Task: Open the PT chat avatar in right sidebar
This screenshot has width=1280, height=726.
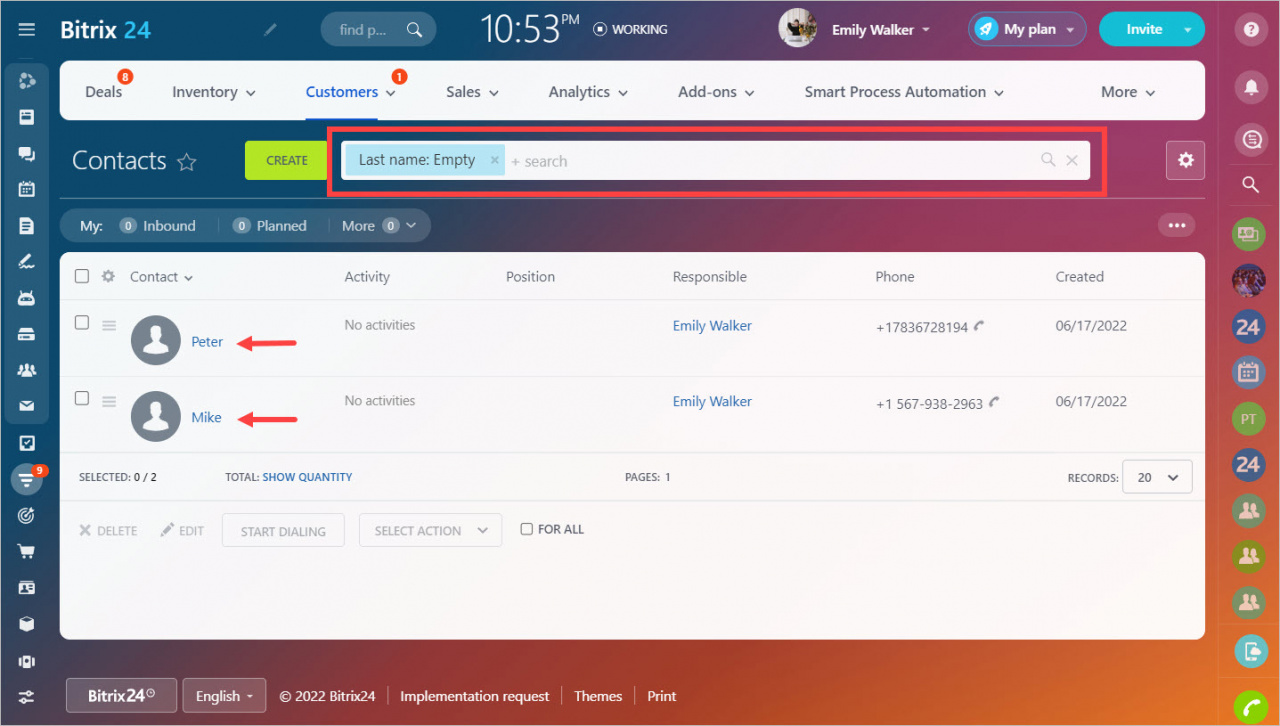Action: point(1249,419)
